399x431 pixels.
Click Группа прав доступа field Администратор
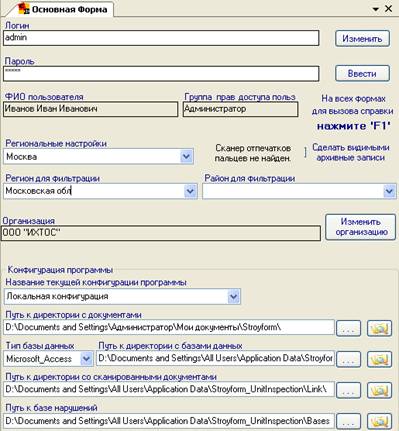[240, 109]
